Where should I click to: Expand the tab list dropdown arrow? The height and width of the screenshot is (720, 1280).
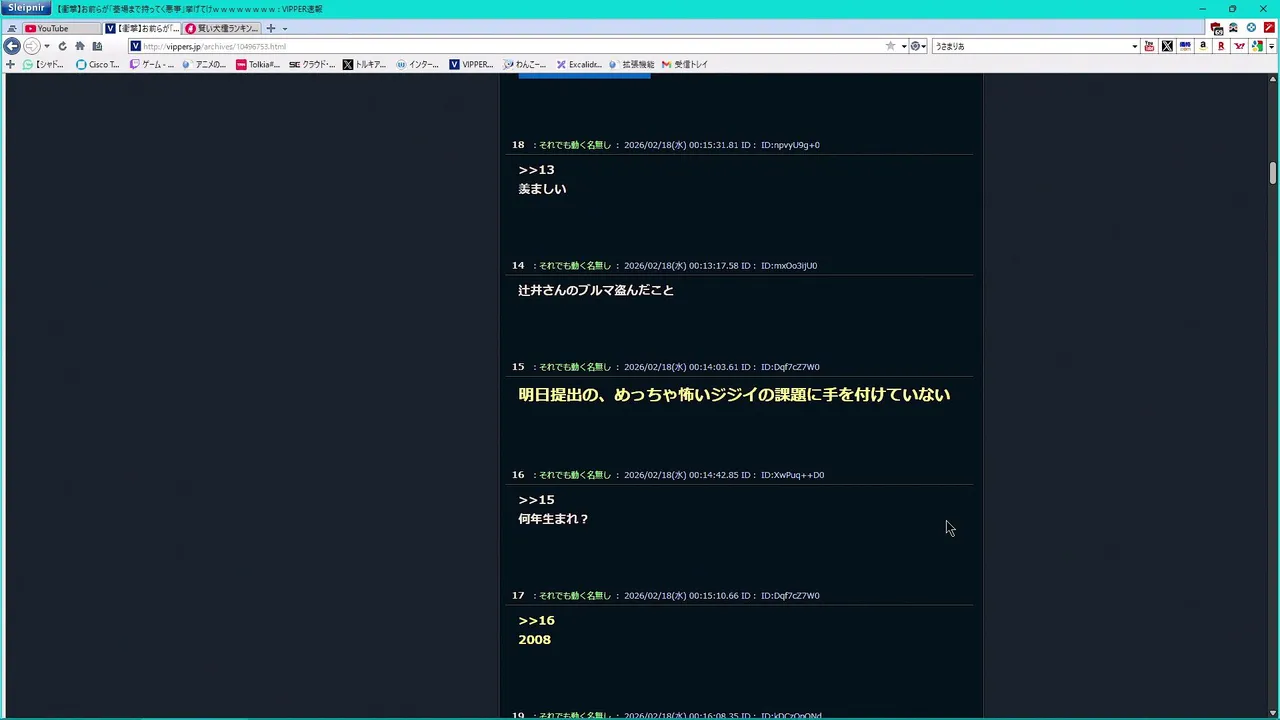285,29
